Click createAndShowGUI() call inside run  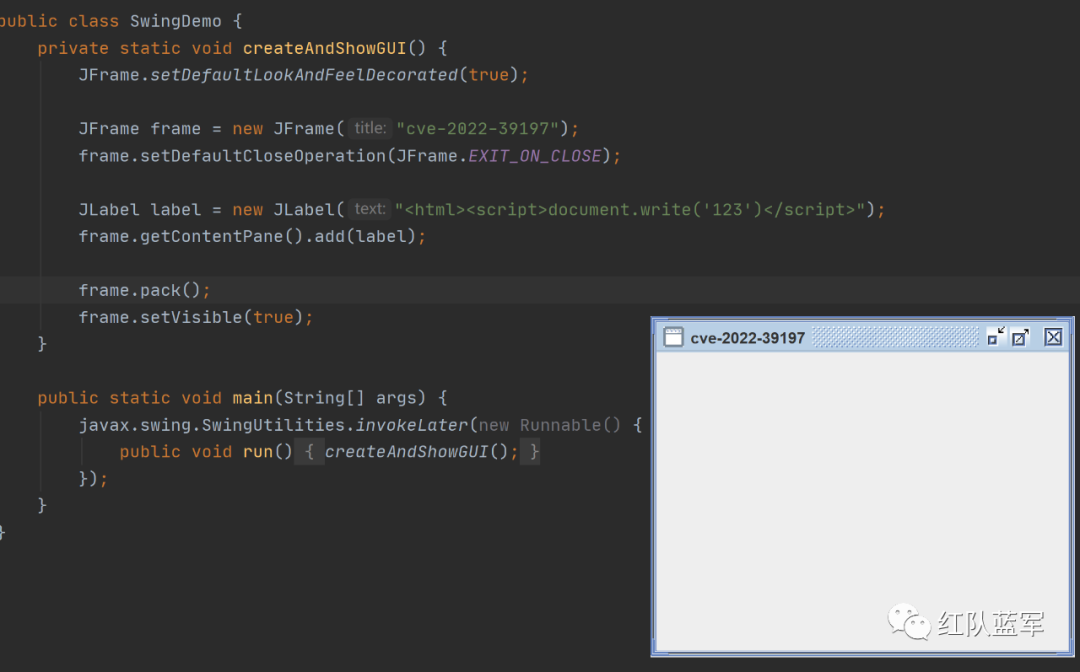[x=416, y=452]
